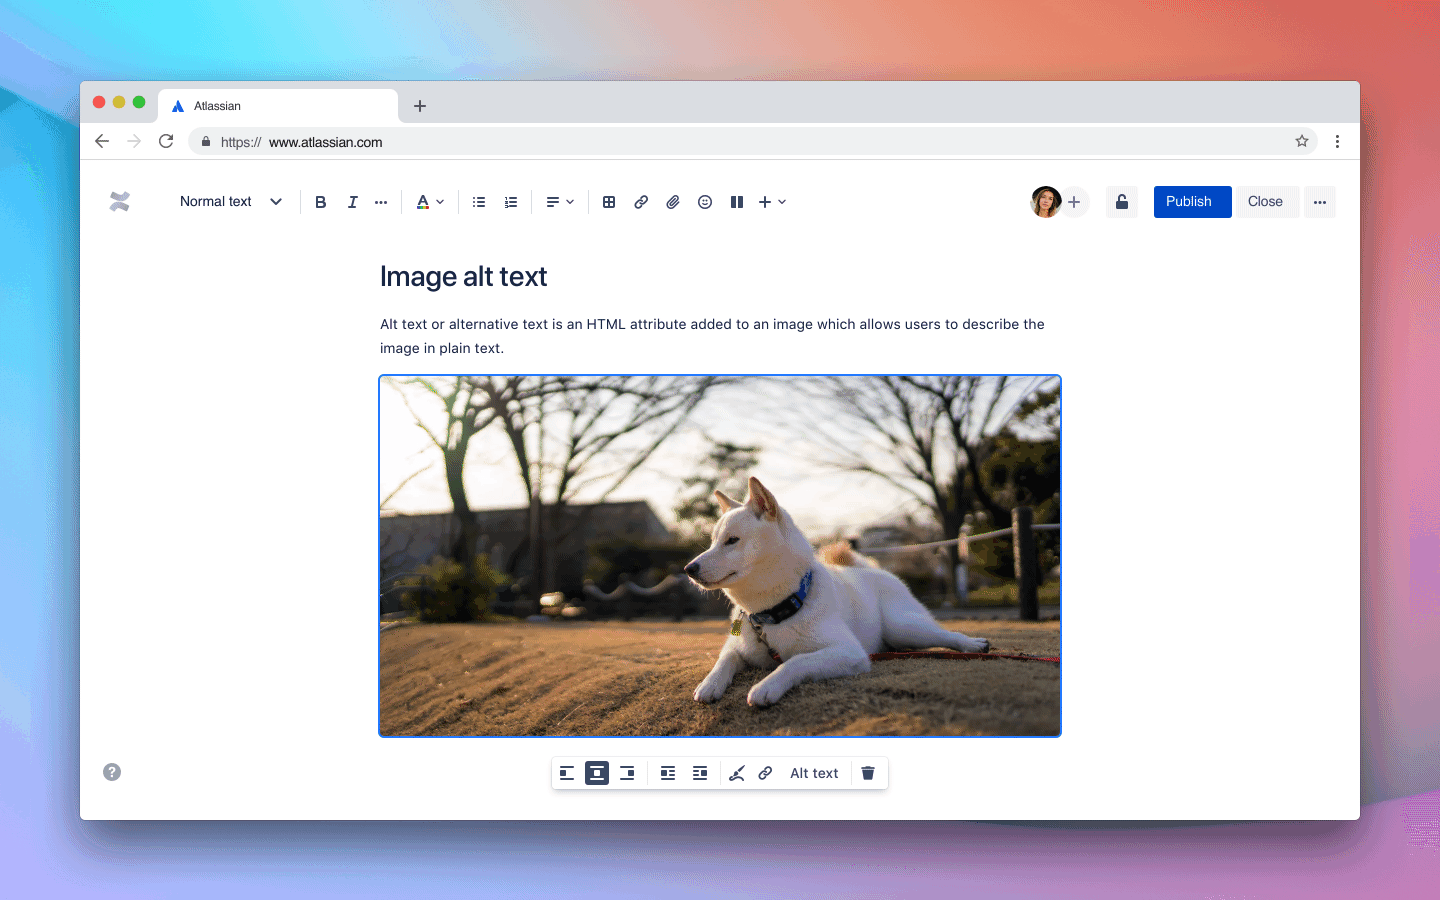This screenshot has height=900, width=1440.
Task: View site security lock info
Action: (206, 142)
